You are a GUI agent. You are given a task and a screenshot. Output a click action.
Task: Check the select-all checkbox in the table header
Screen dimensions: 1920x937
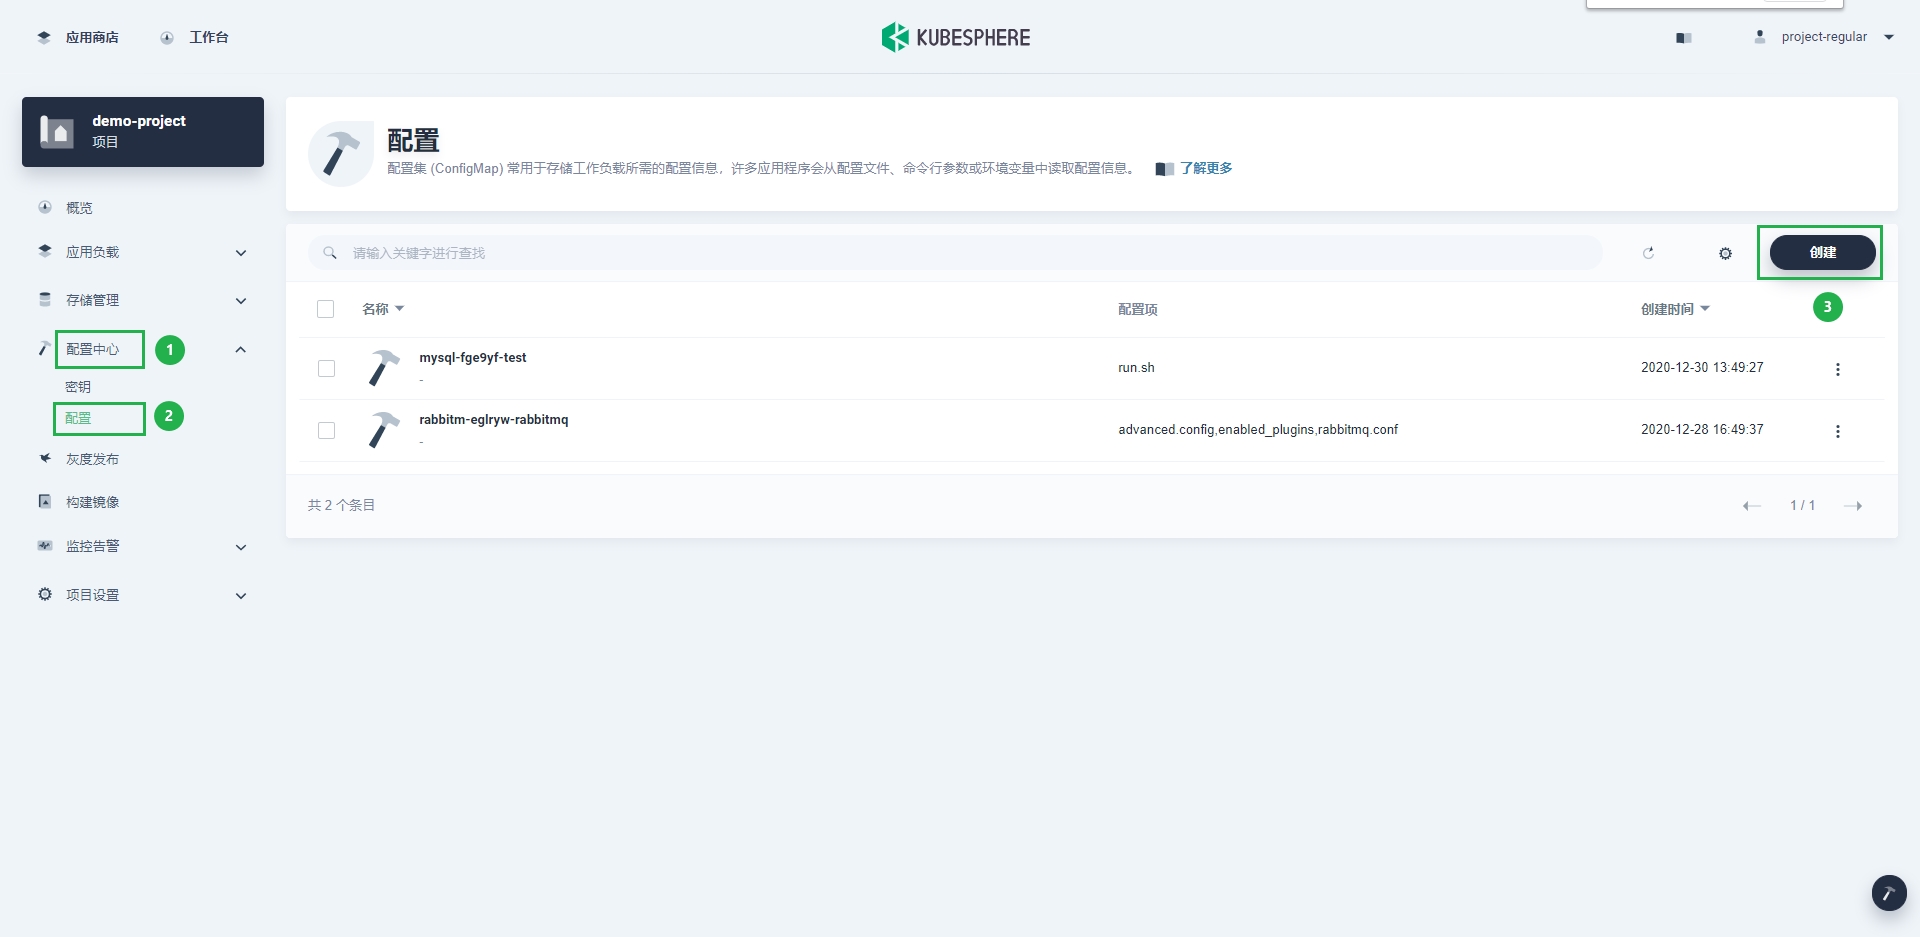326,309
